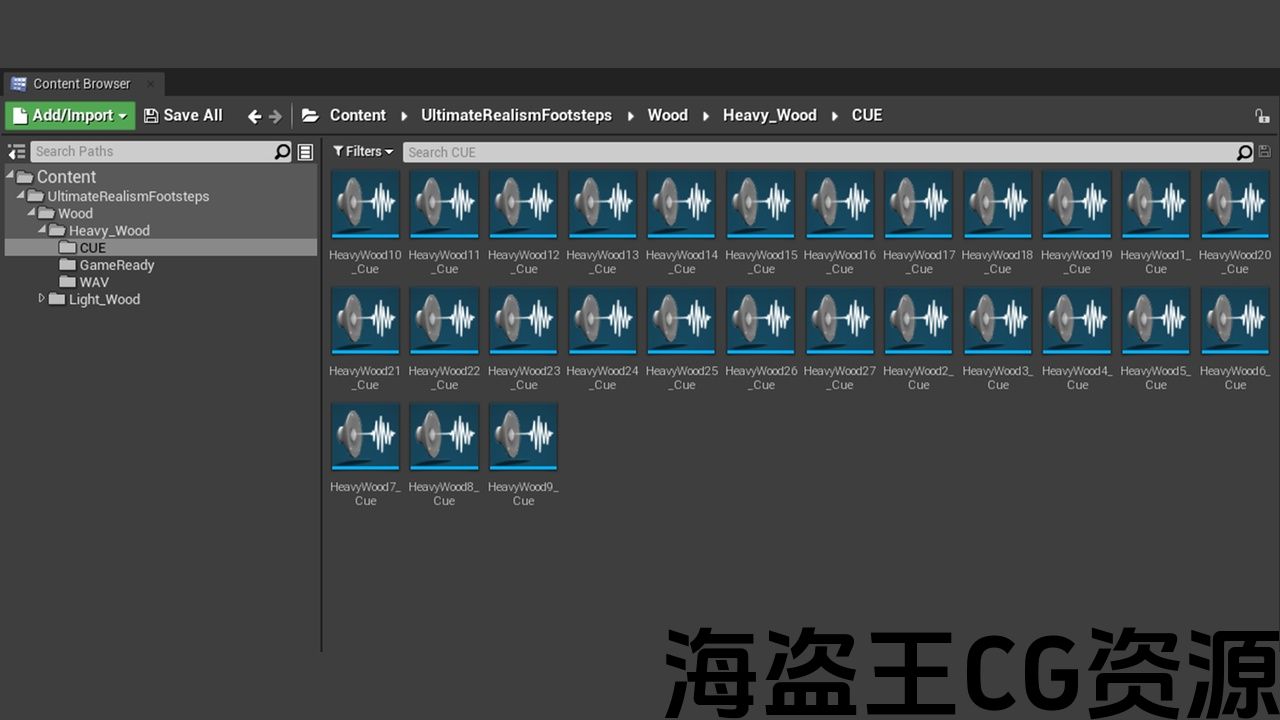Click the back navigation arrow
This screenshot has width=1280, height=720.
(x=254, y=116)
